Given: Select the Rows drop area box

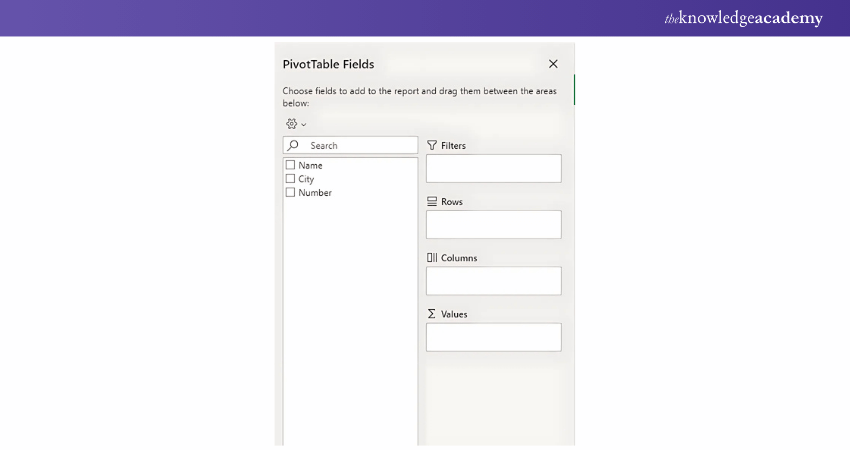Looking at the screenshot, I should 494,224.
